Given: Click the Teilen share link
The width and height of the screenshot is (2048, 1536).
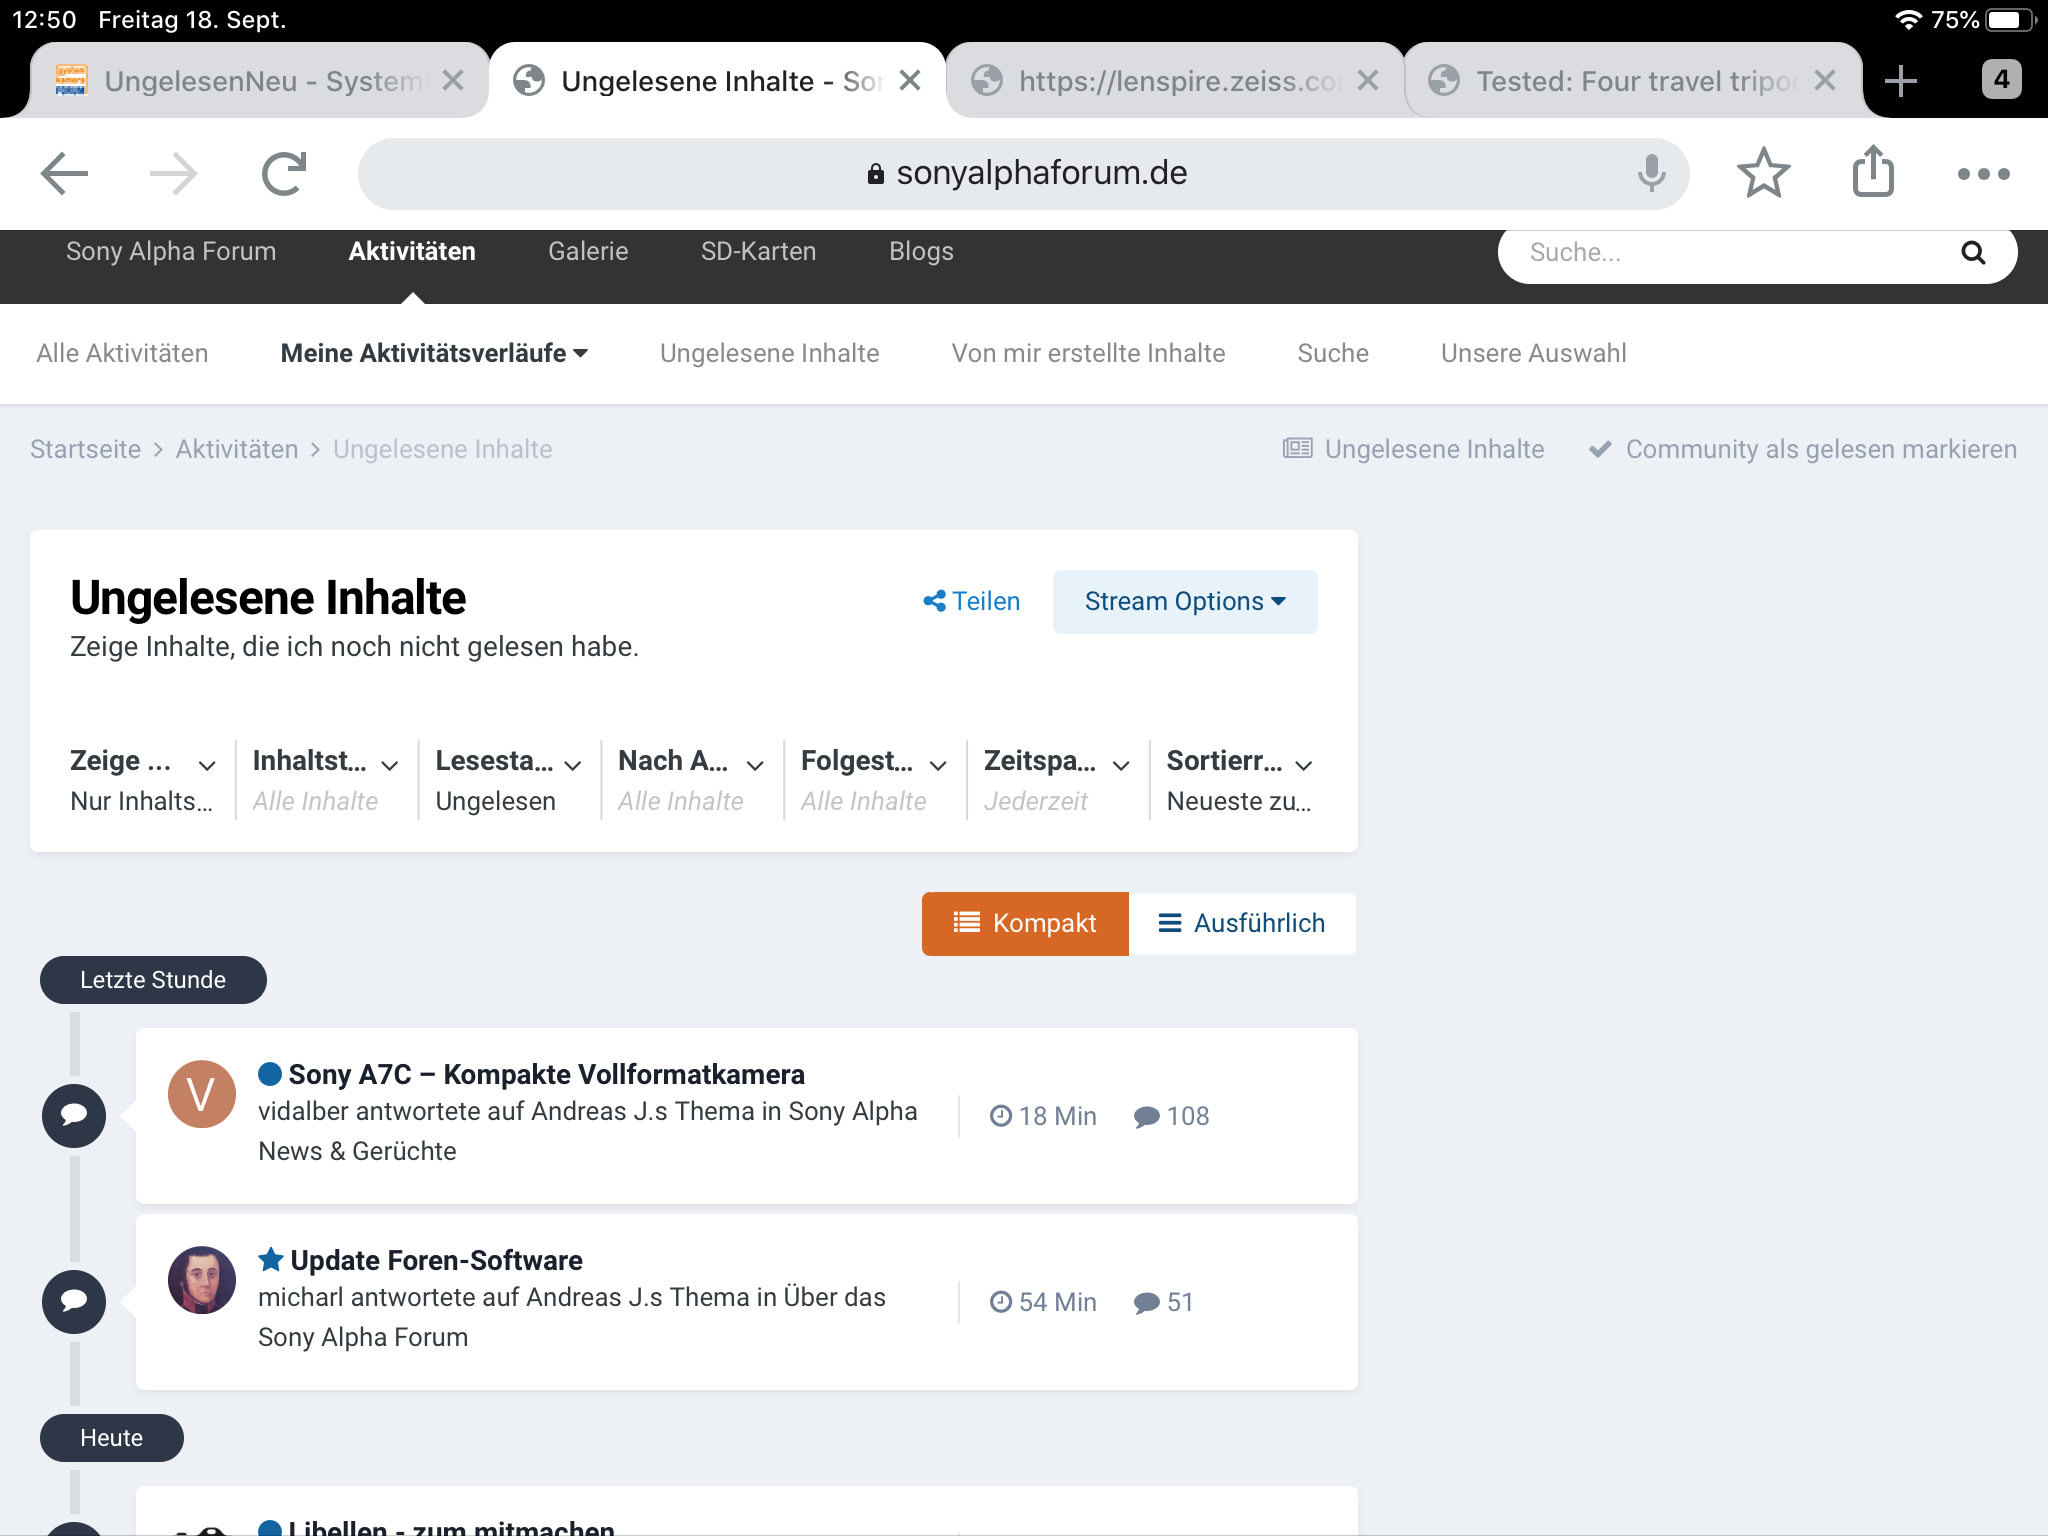Looking at the screenshot, I should coord(972,601).
